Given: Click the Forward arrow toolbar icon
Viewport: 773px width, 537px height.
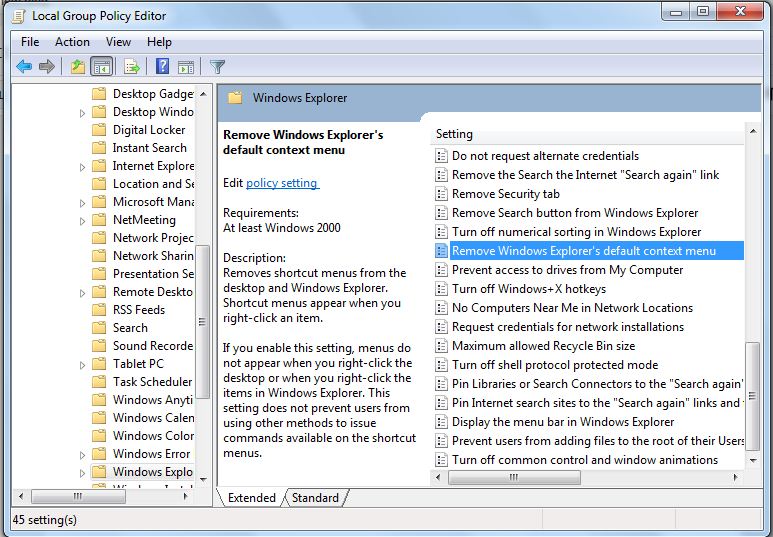Looking at the screenshot, I should [46, 66].
